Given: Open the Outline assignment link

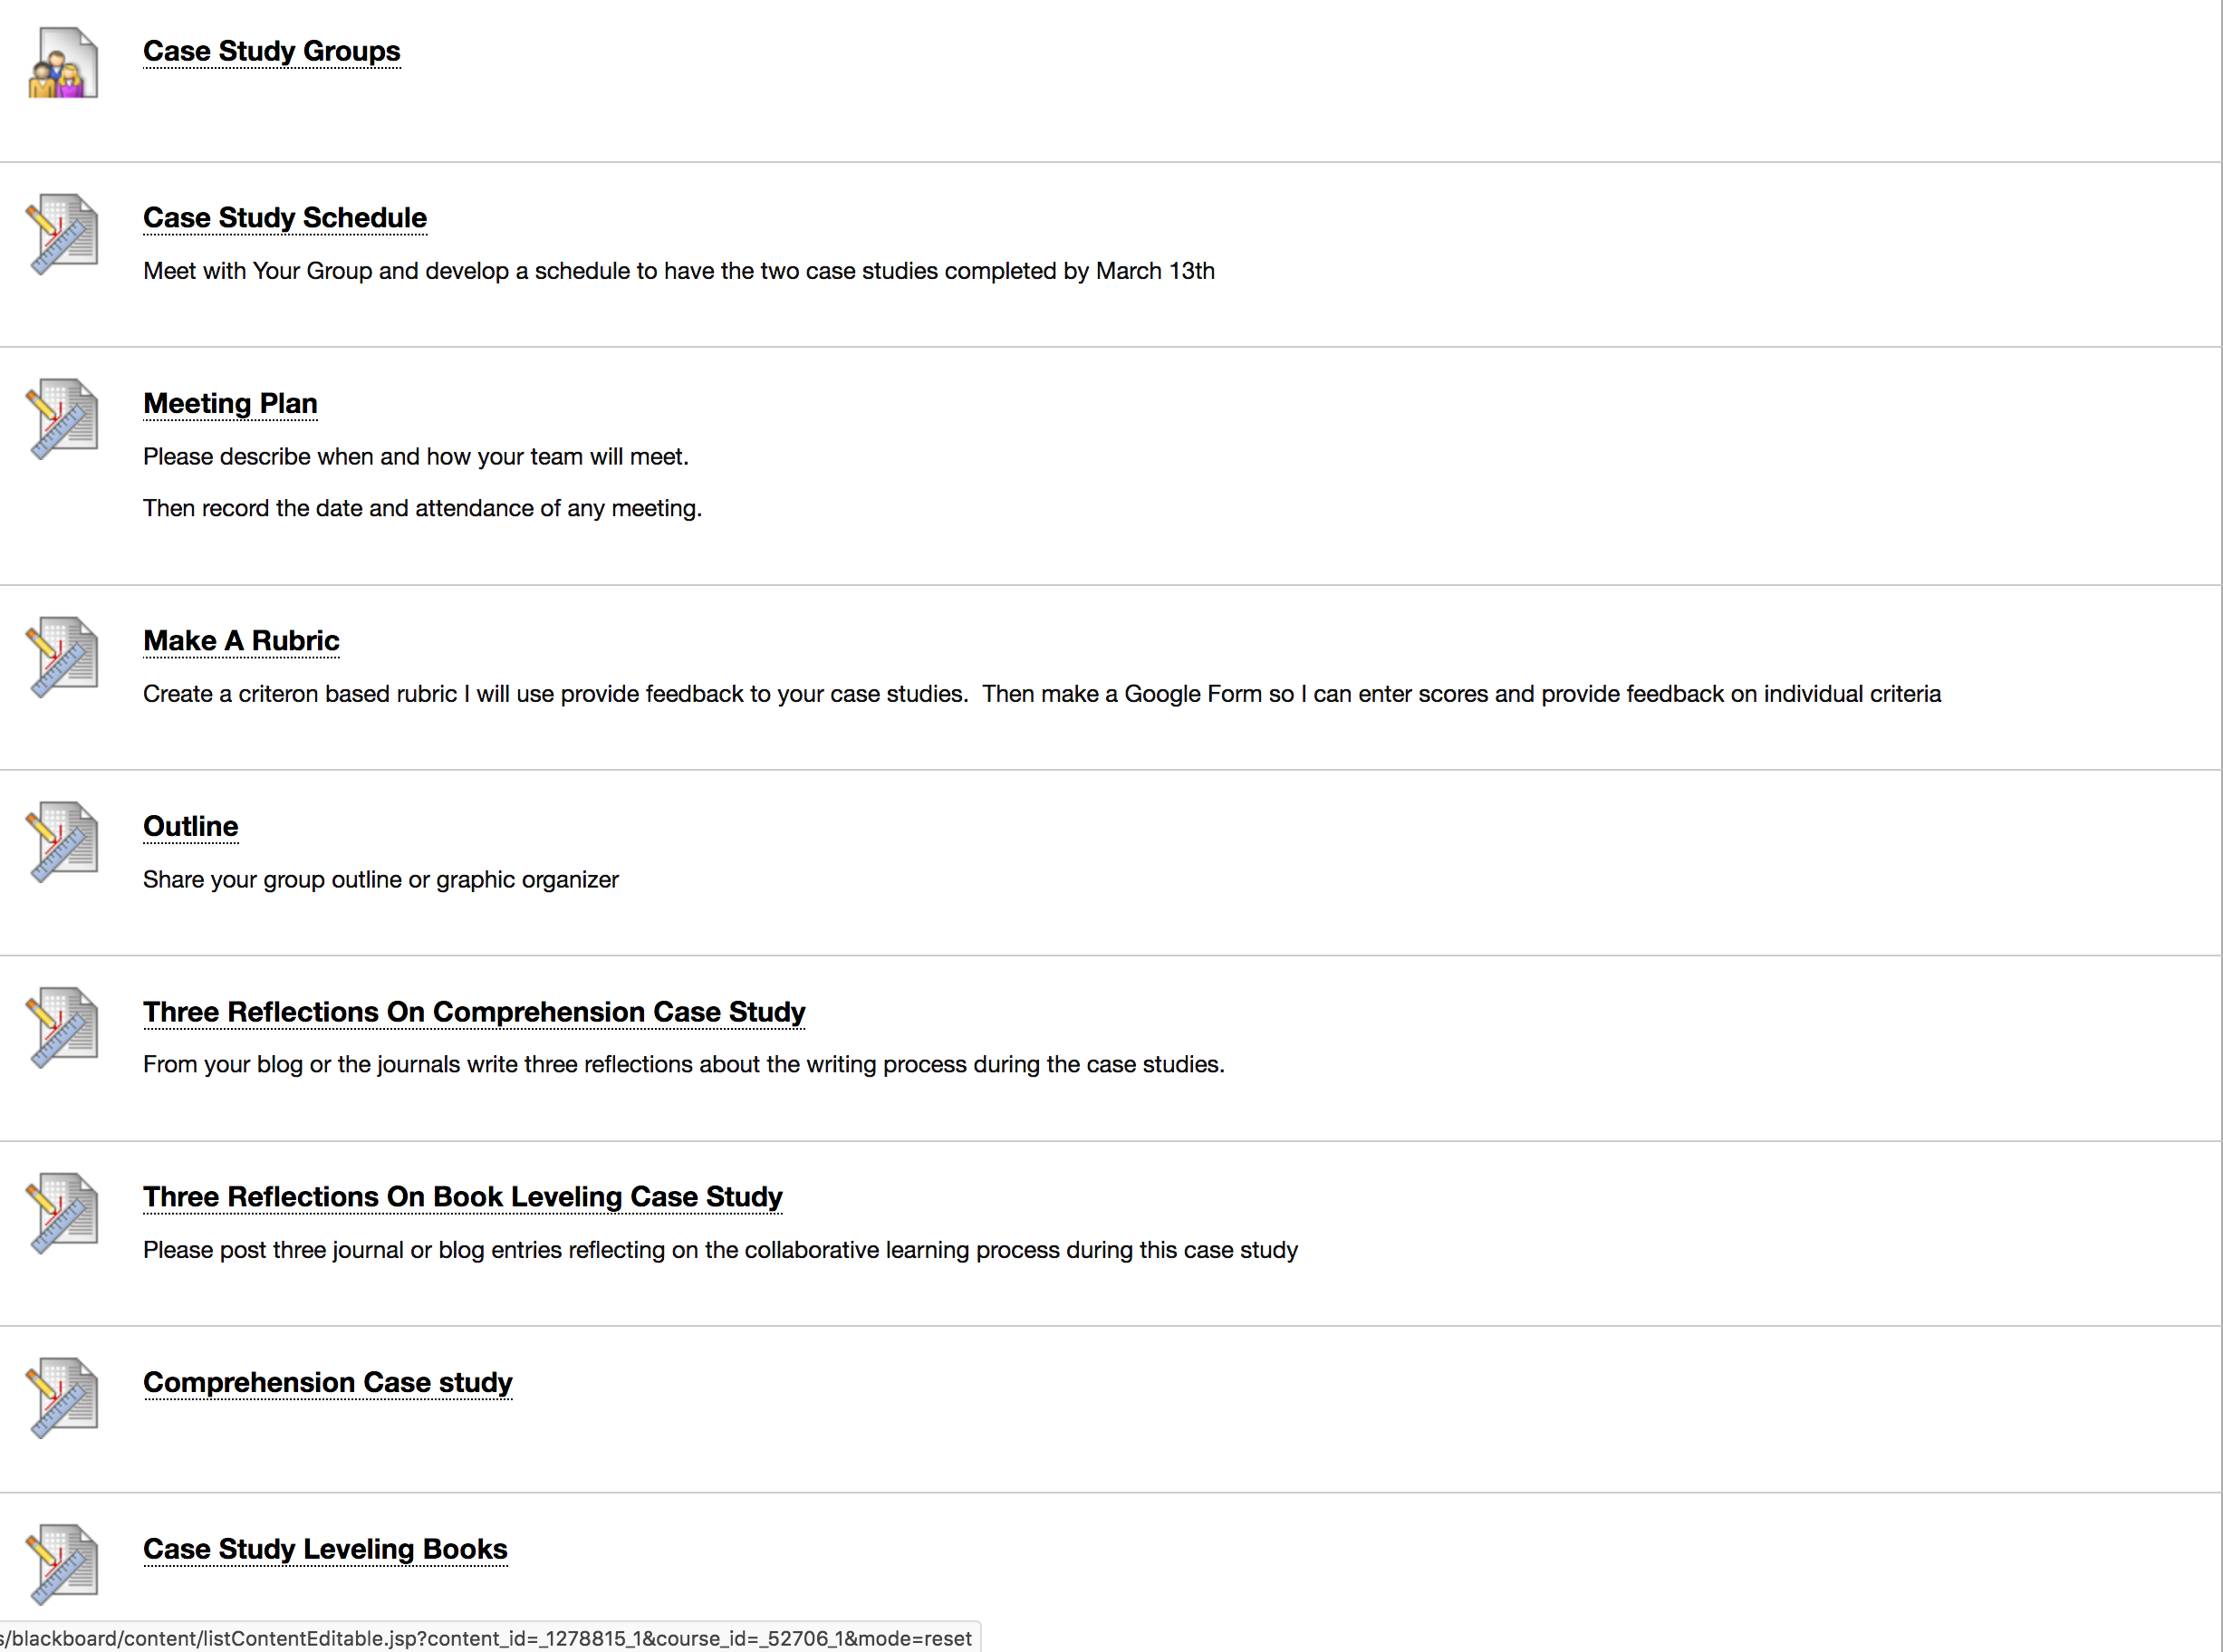Looking at the screenshot, I should pyautogui.click(x=191, y=826).
